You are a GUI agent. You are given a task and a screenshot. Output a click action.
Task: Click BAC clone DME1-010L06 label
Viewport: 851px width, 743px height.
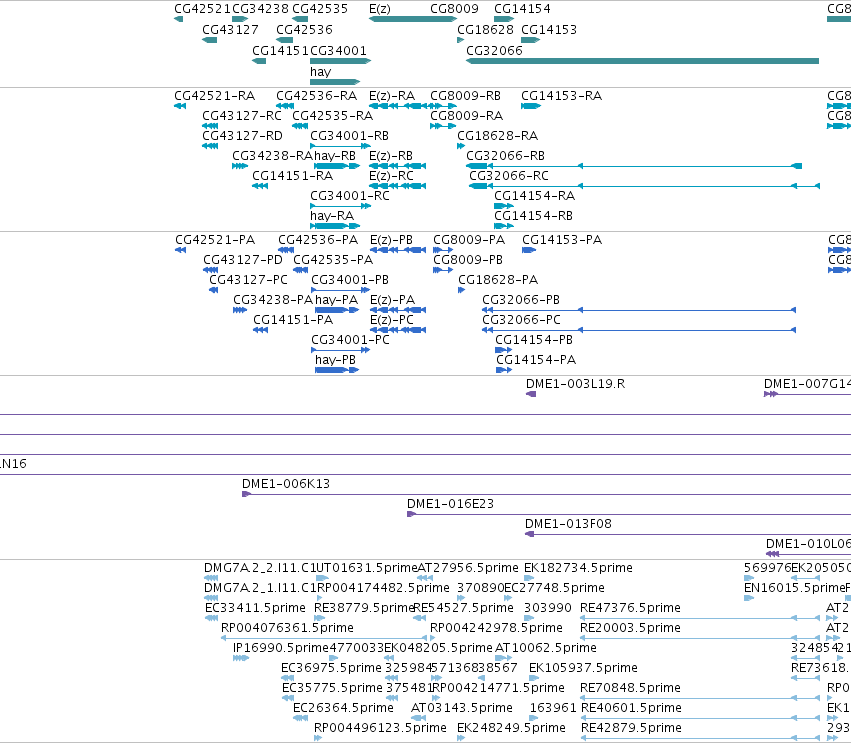[808, 544]
